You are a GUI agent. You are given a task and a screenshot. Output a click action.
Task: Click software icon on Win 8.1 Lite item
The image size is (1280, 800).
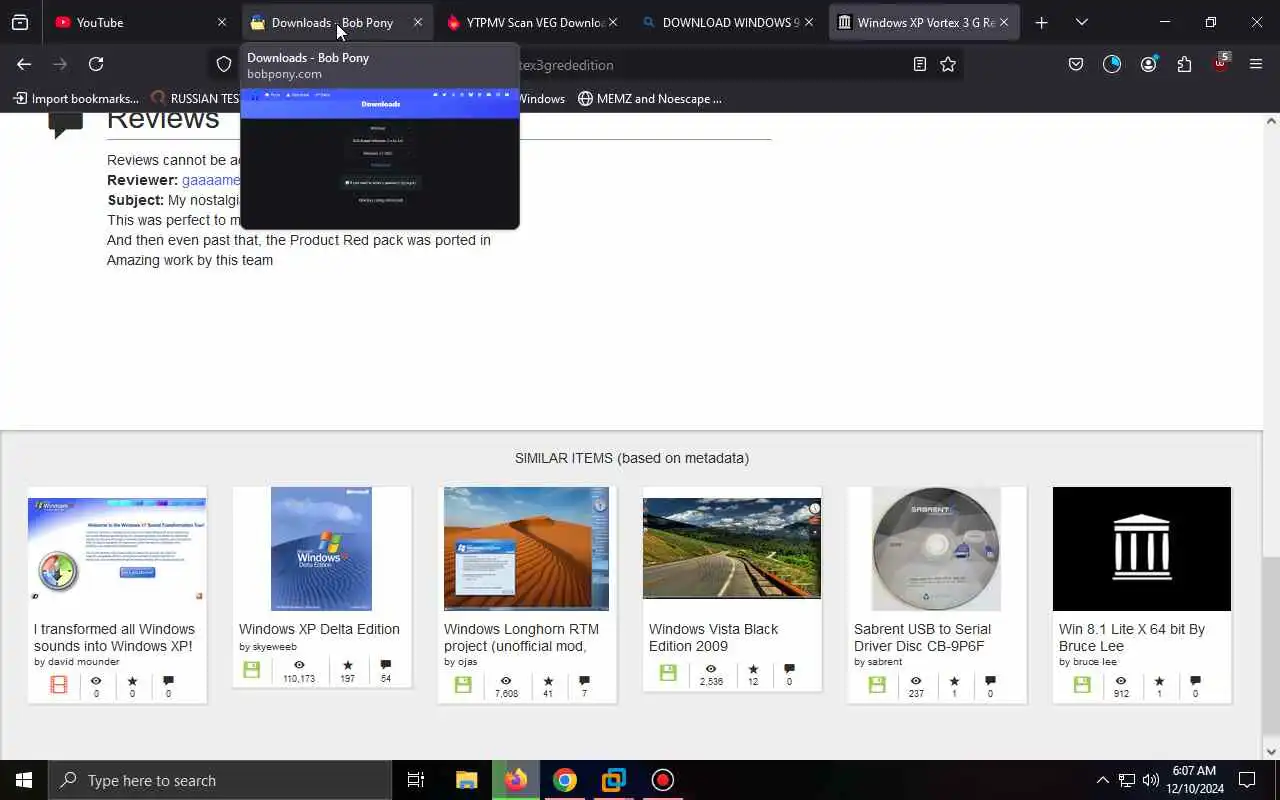point(1082,685)
